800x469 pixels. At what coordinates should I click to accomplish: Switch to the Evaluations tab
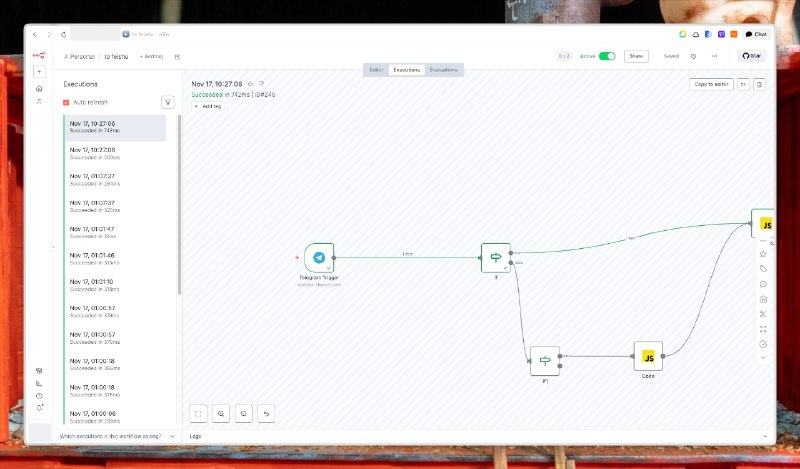tap(443, 70)
